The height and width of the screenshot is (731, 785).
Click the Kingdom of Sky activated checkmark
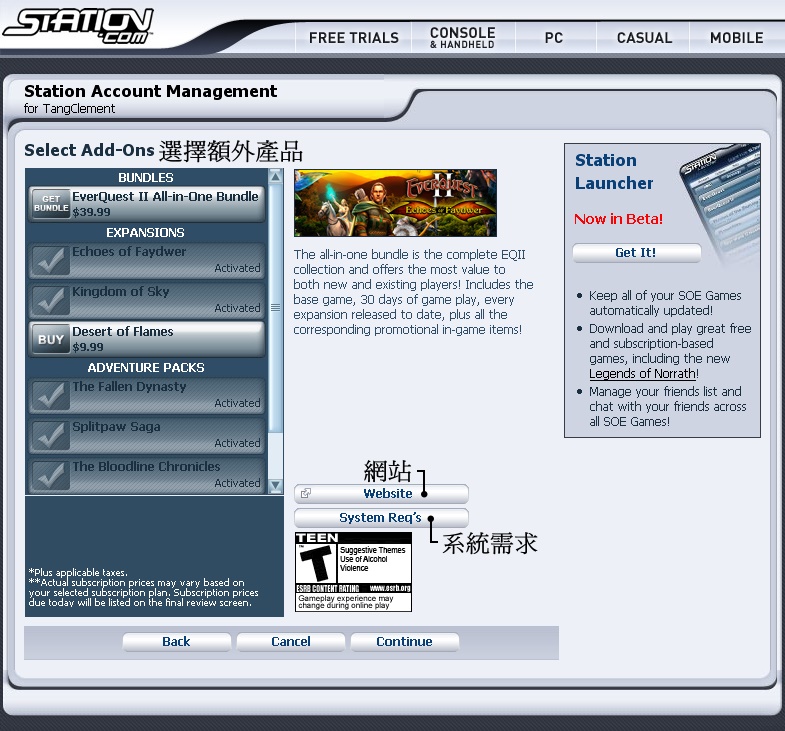click(x=50, y=300)
